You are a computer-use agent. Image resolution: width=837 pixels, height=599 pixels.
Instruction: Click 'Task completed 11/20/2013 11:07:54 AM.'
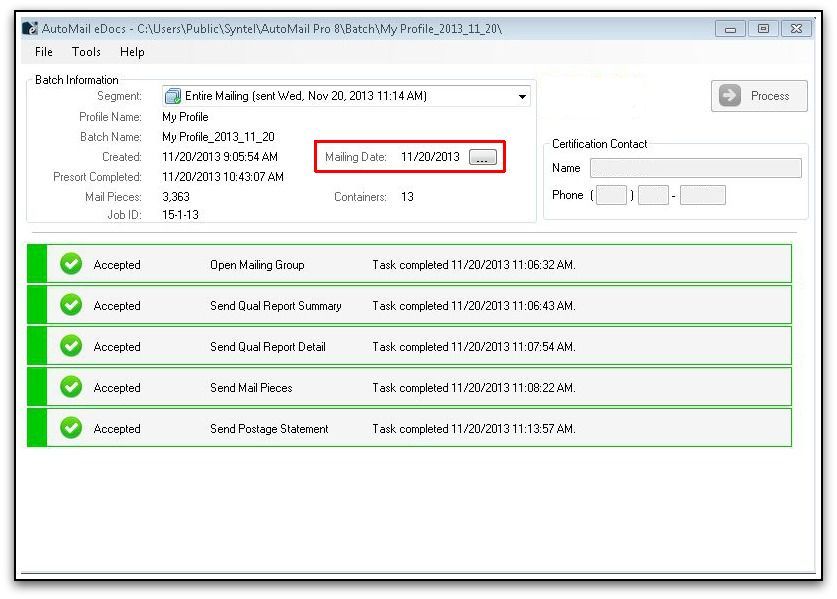tap(474, 347)
